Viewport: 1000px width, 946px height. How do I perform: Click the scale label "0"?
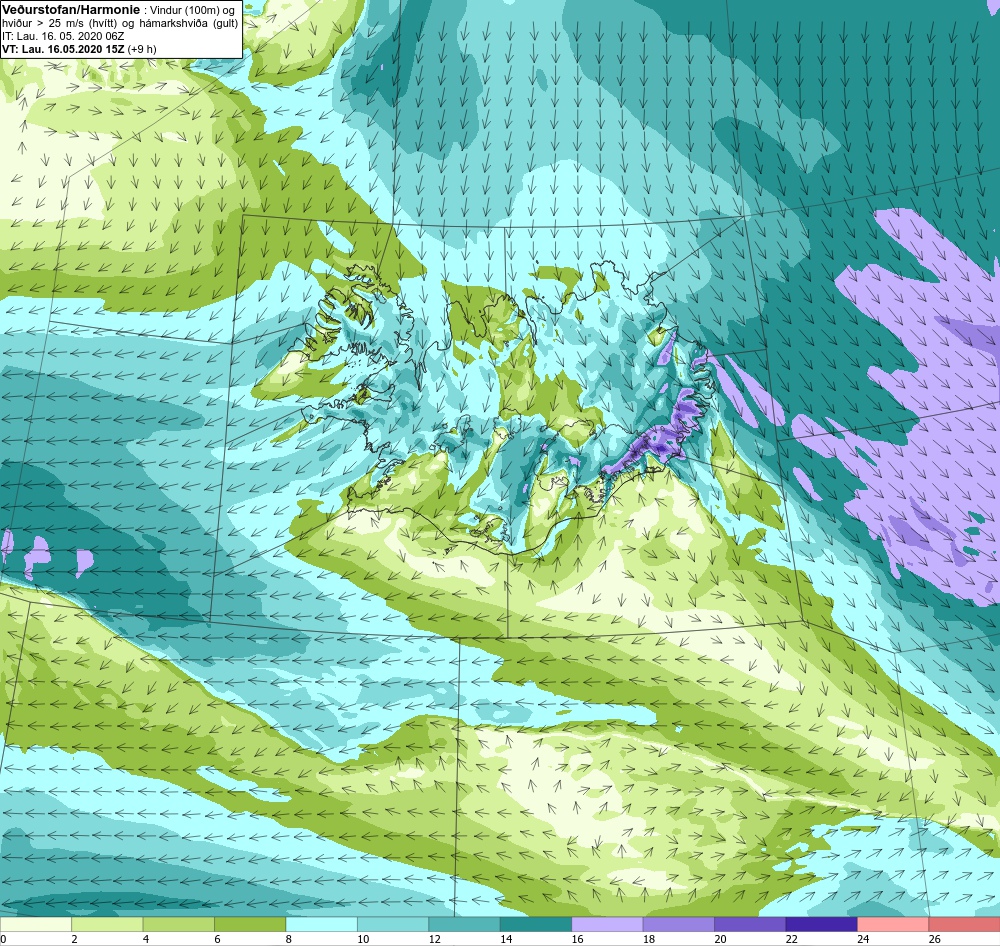click(3, 939)
